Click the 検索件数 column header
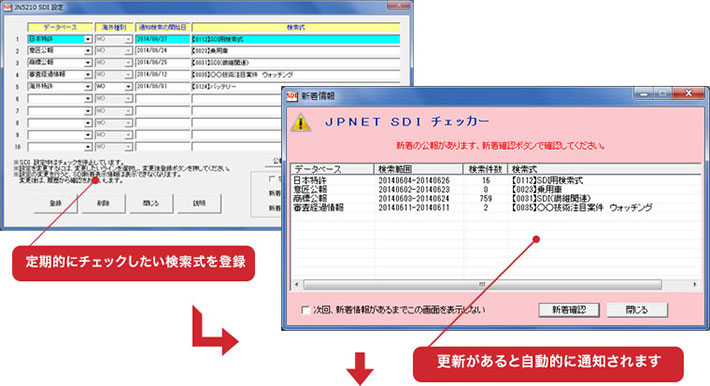Screen dimensions: 710x386 pos(485,169)
